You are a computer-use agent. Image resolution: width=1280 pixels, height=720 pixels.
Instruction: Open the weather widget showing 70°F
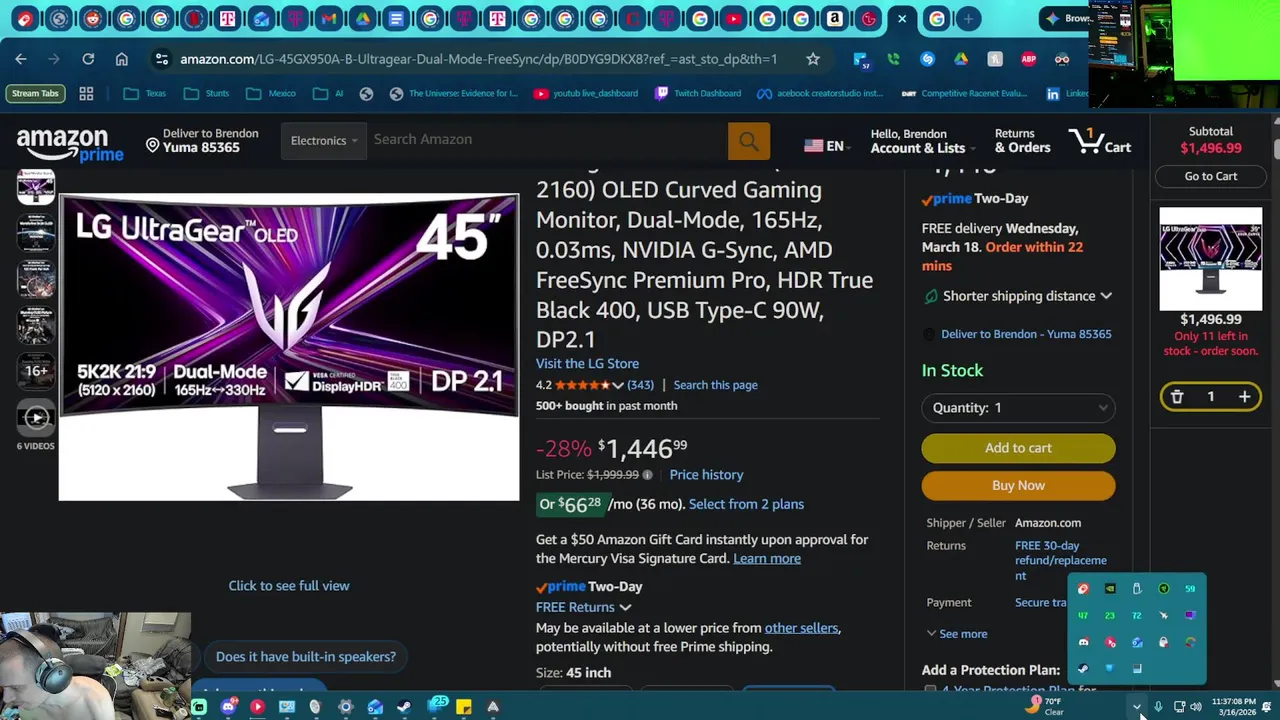[x=1045, y=706]
